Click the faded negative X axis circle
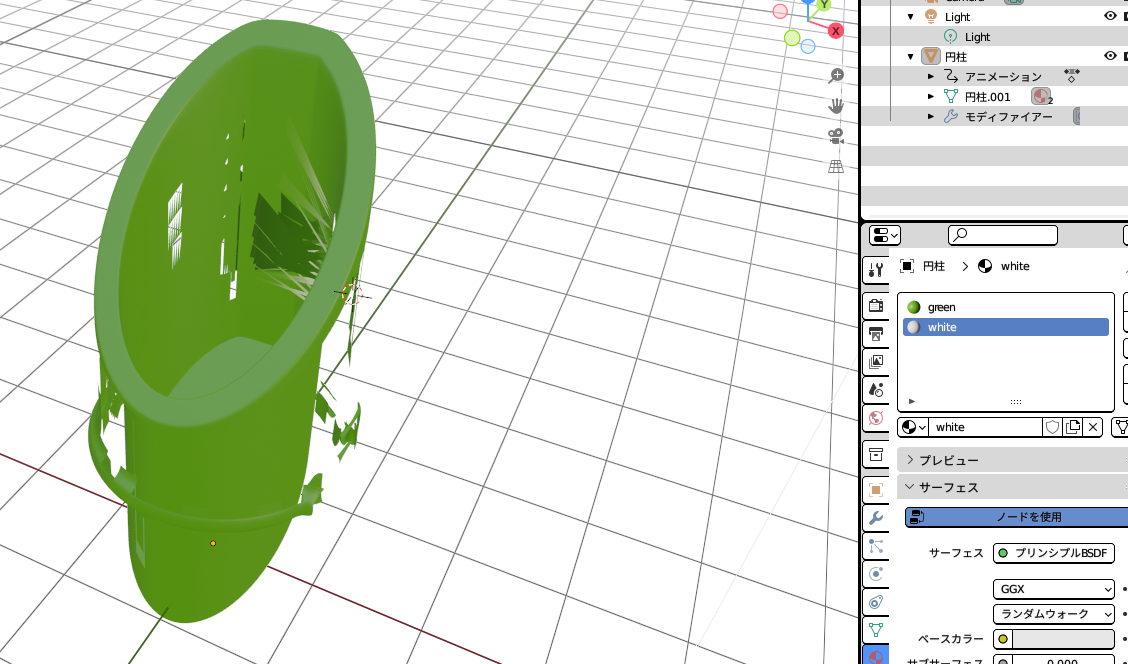This screenshot has height=664, width=1128. (780, 12)
